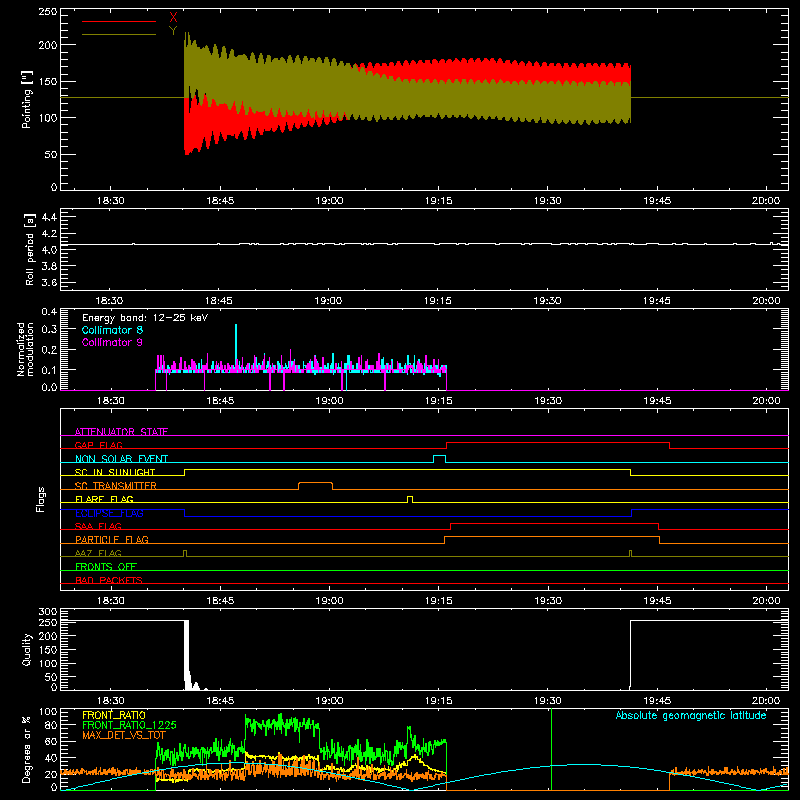Select the AAZ_FLAG label
The height and width of the screenshot is (800, 800).
click(98, 553)
